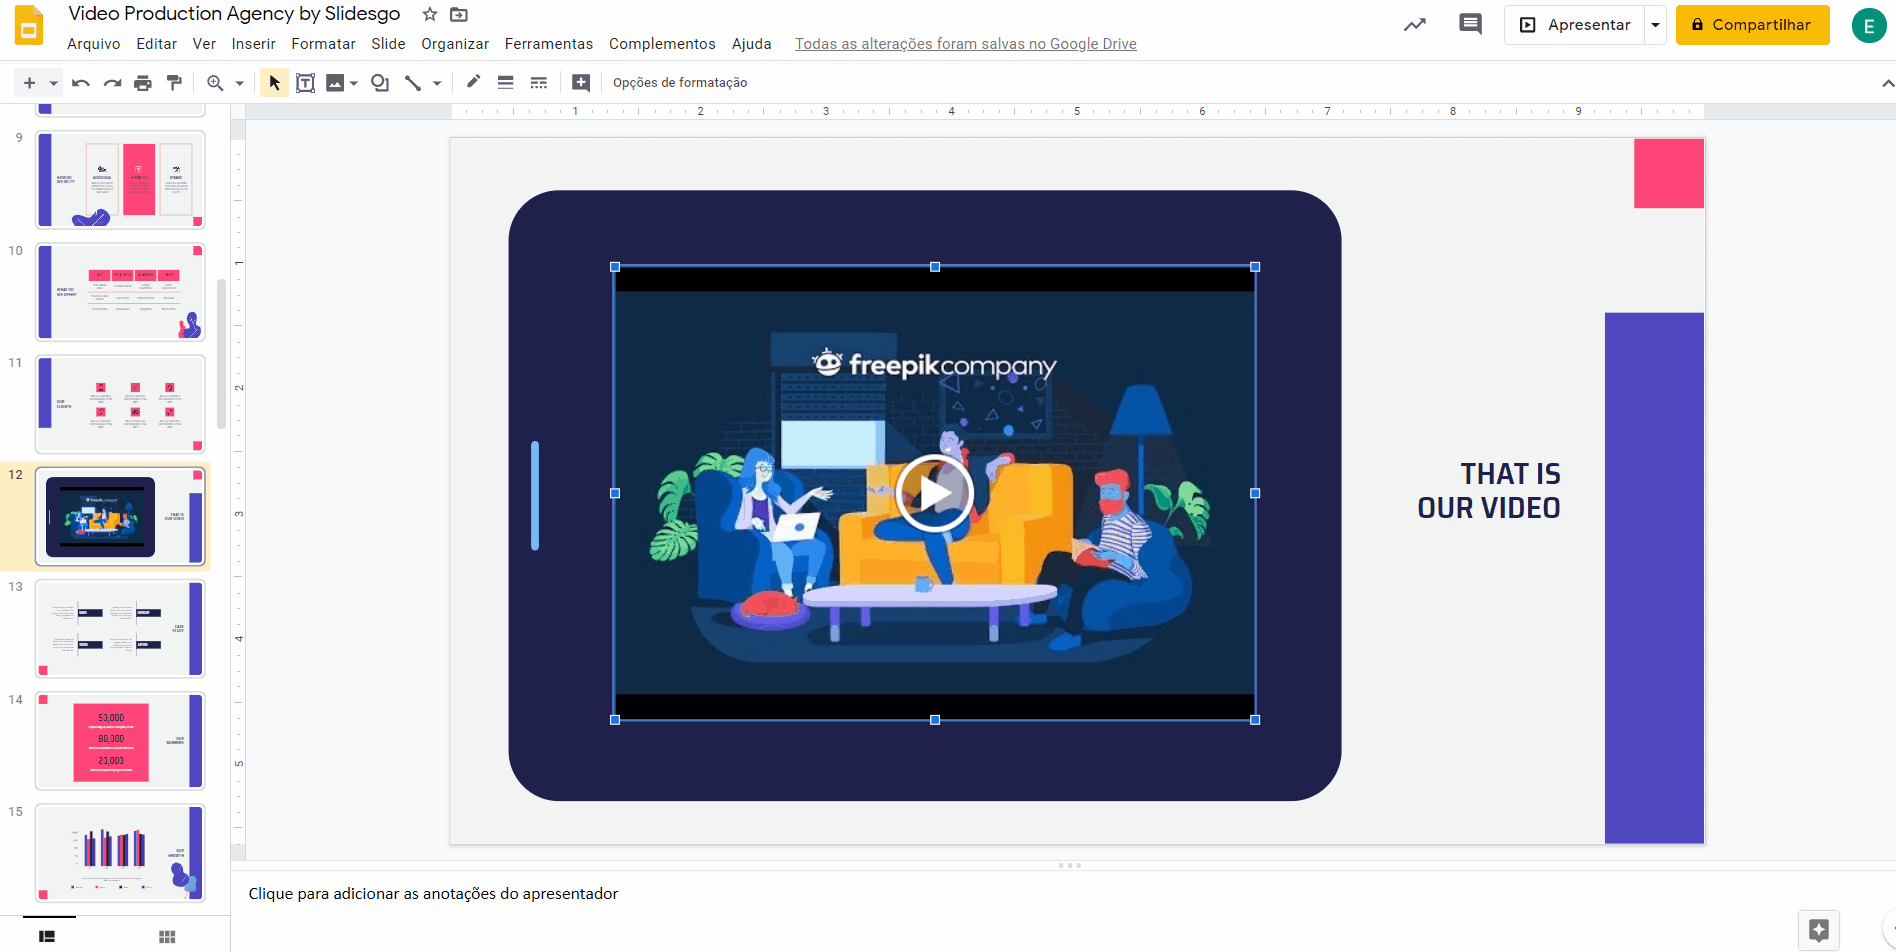Click the pink square shape on slide

1669,173
